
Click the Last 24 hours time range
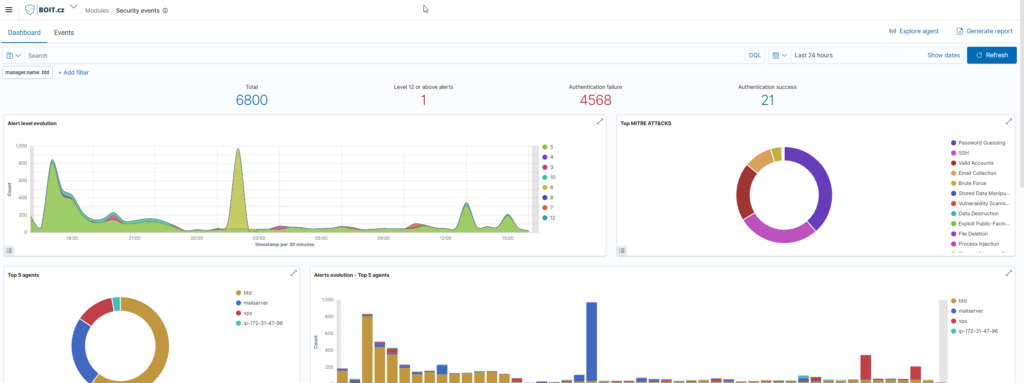(814, 56)
